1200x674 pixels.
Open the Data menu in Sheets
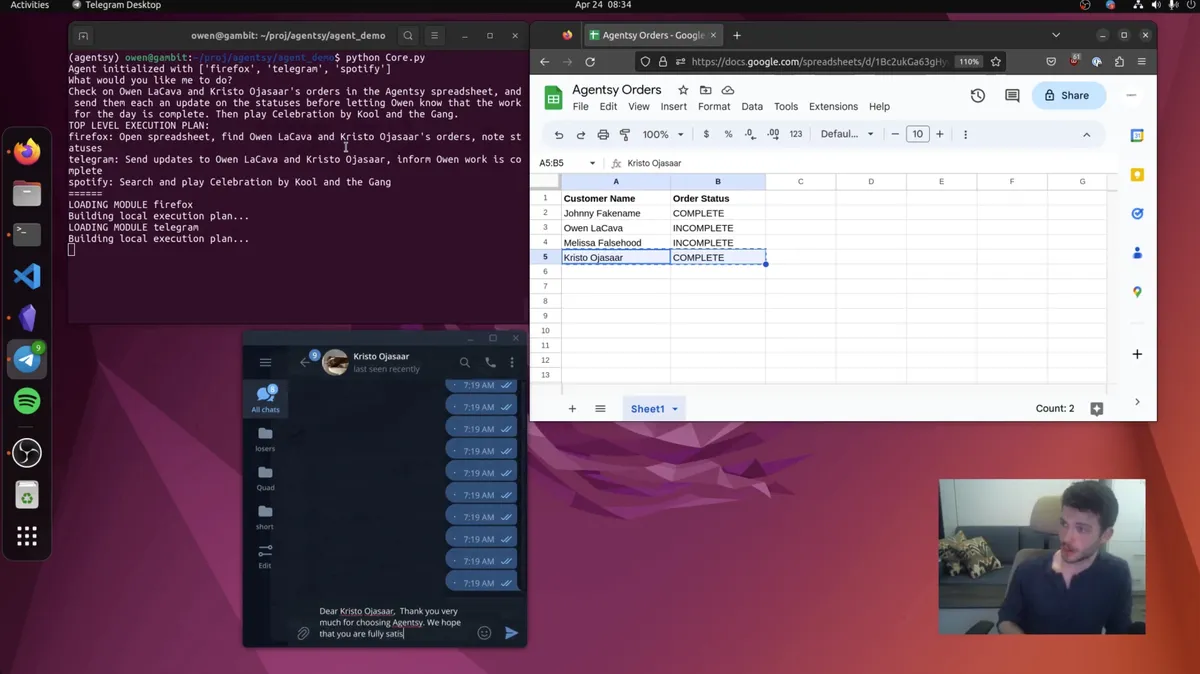[x=752, y=106]
